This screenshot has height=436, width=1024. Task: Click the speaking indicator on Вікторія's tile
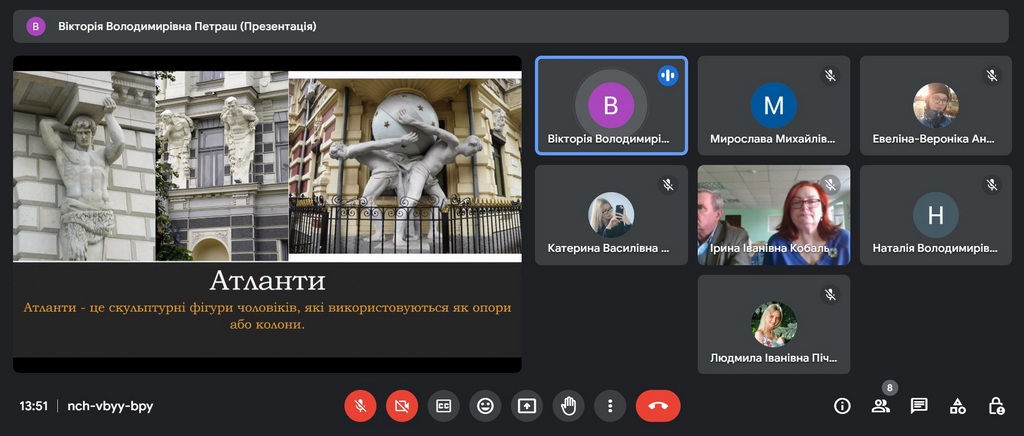point(668,76)
